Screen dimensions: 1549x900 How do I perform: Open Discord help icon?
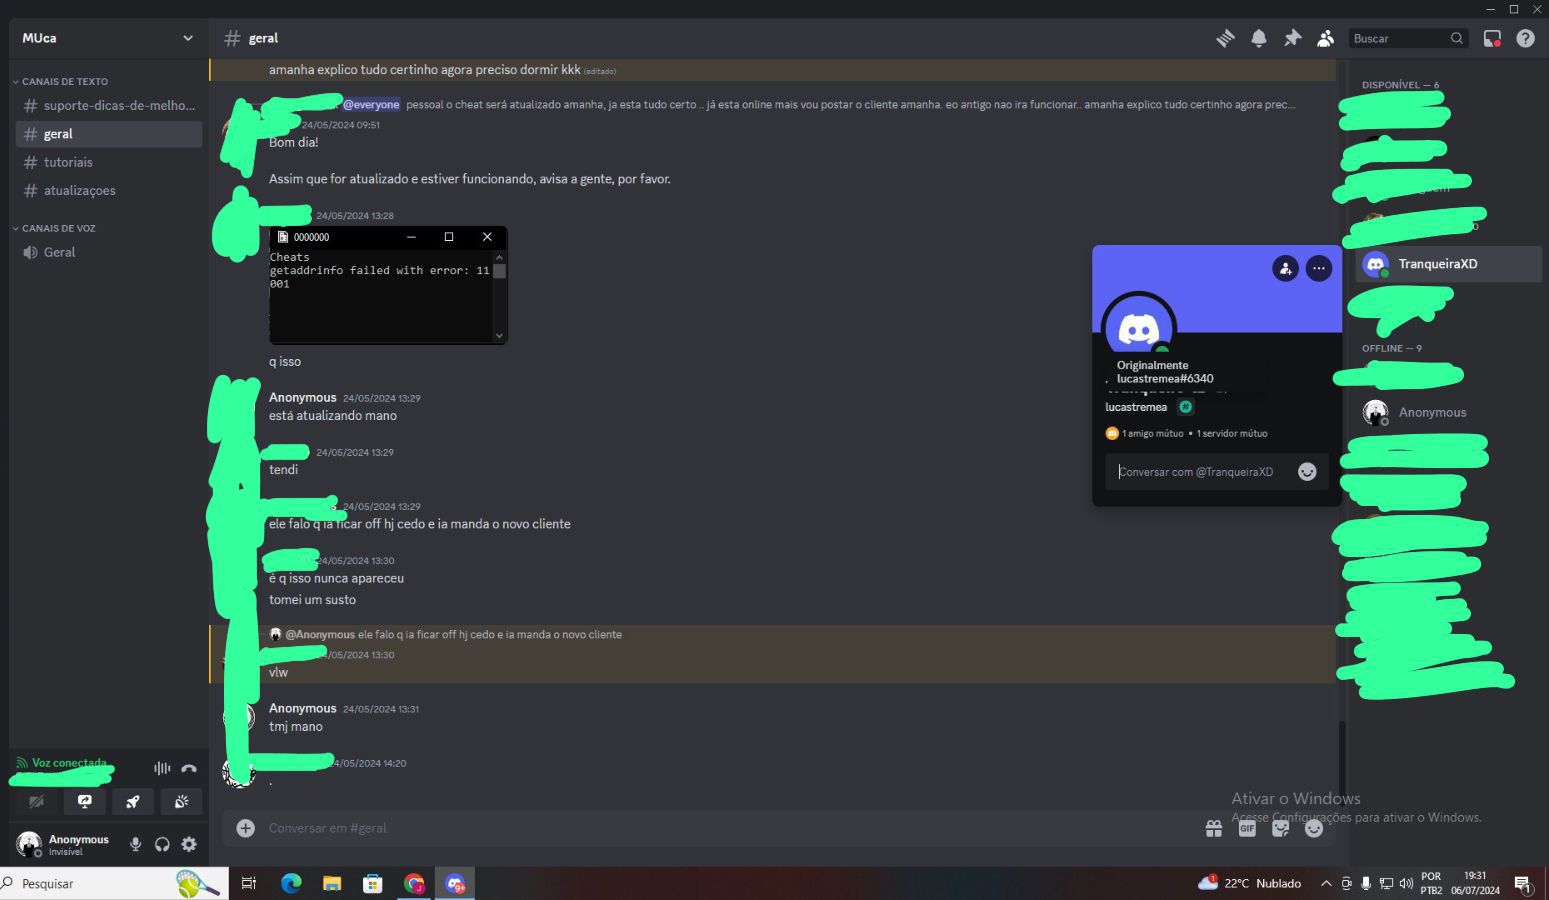click(x=1525, y=38)
